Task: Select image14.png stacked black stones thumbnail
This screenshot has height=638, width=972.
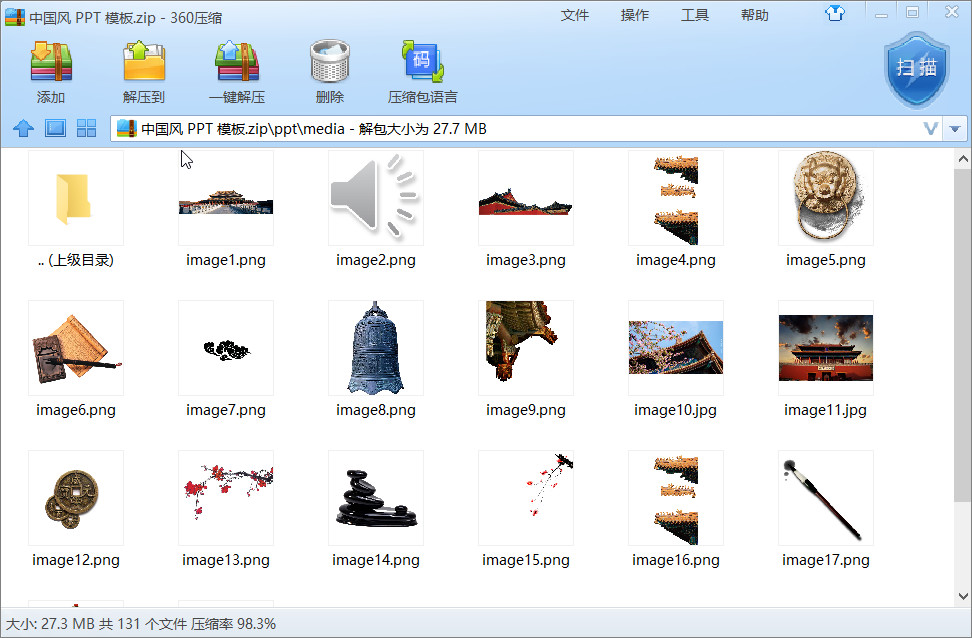Action: [x=376, y=498]
